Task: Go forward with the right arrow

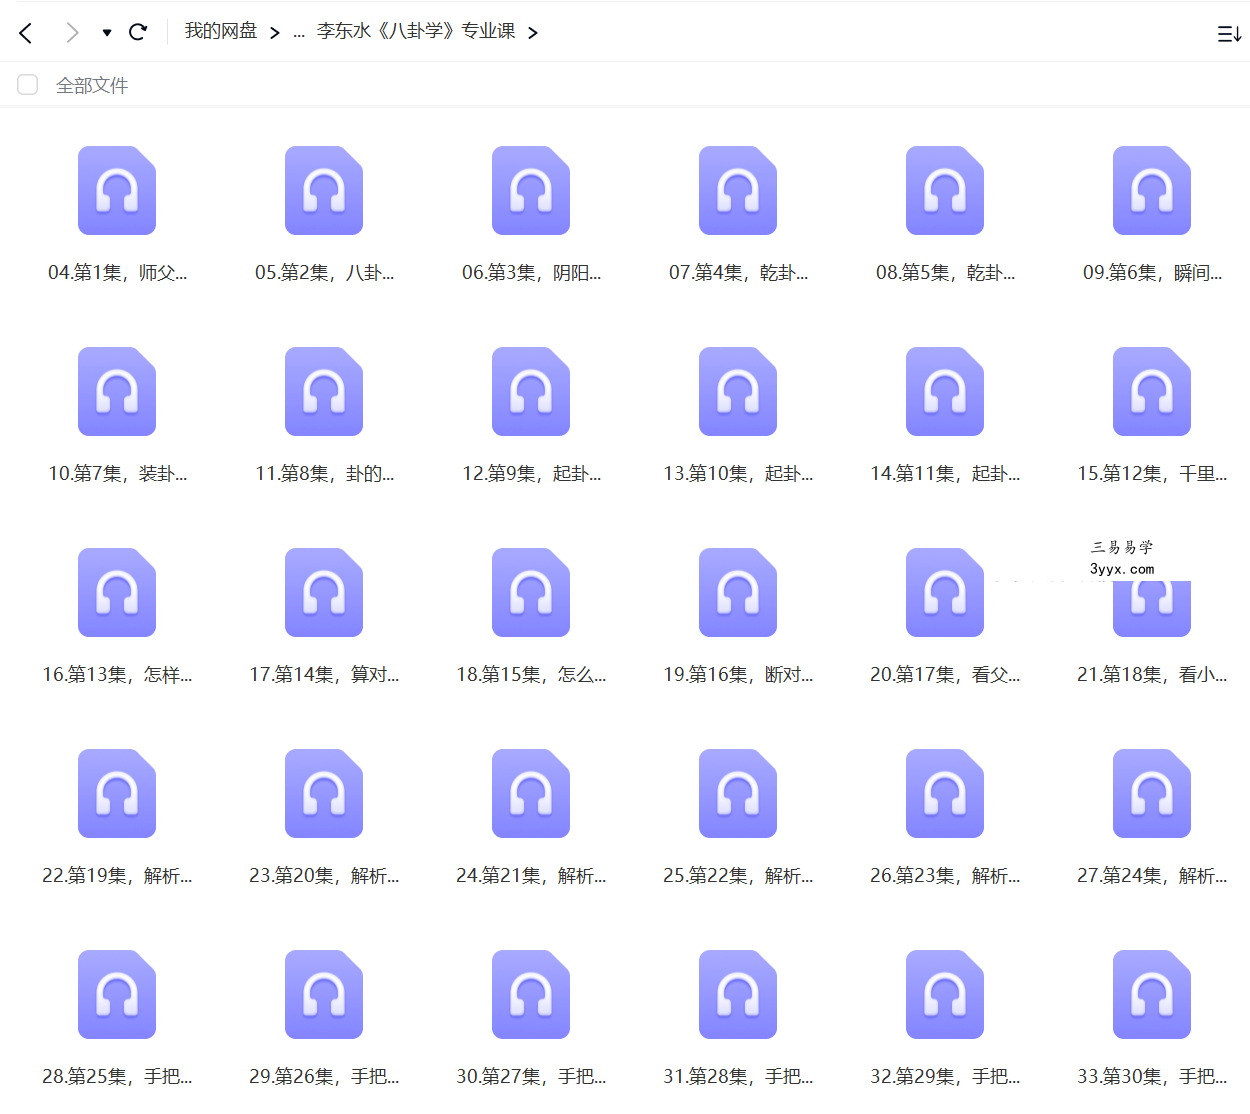Action: tap(72, 33)
